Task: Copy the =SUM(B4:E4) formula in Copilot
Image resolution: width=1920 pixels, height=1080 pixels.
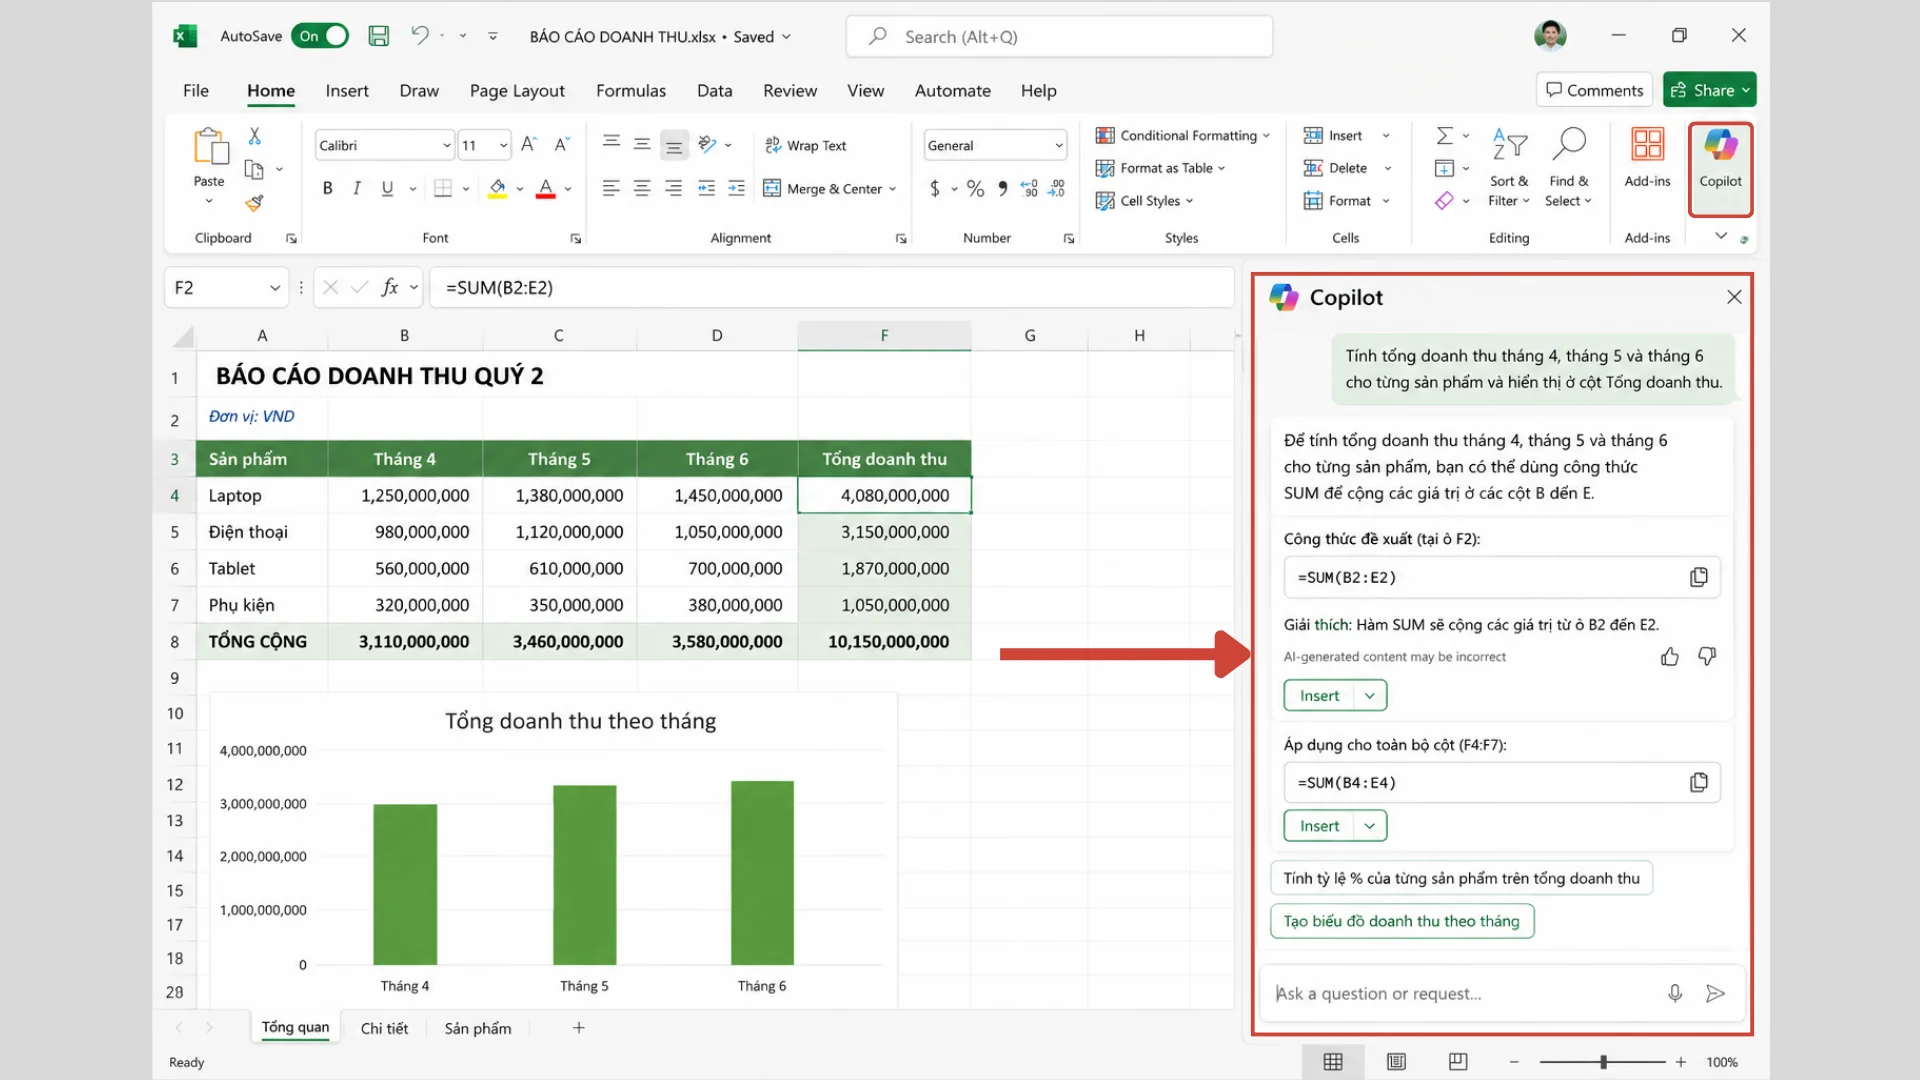Action: (x=1698, y=782)
